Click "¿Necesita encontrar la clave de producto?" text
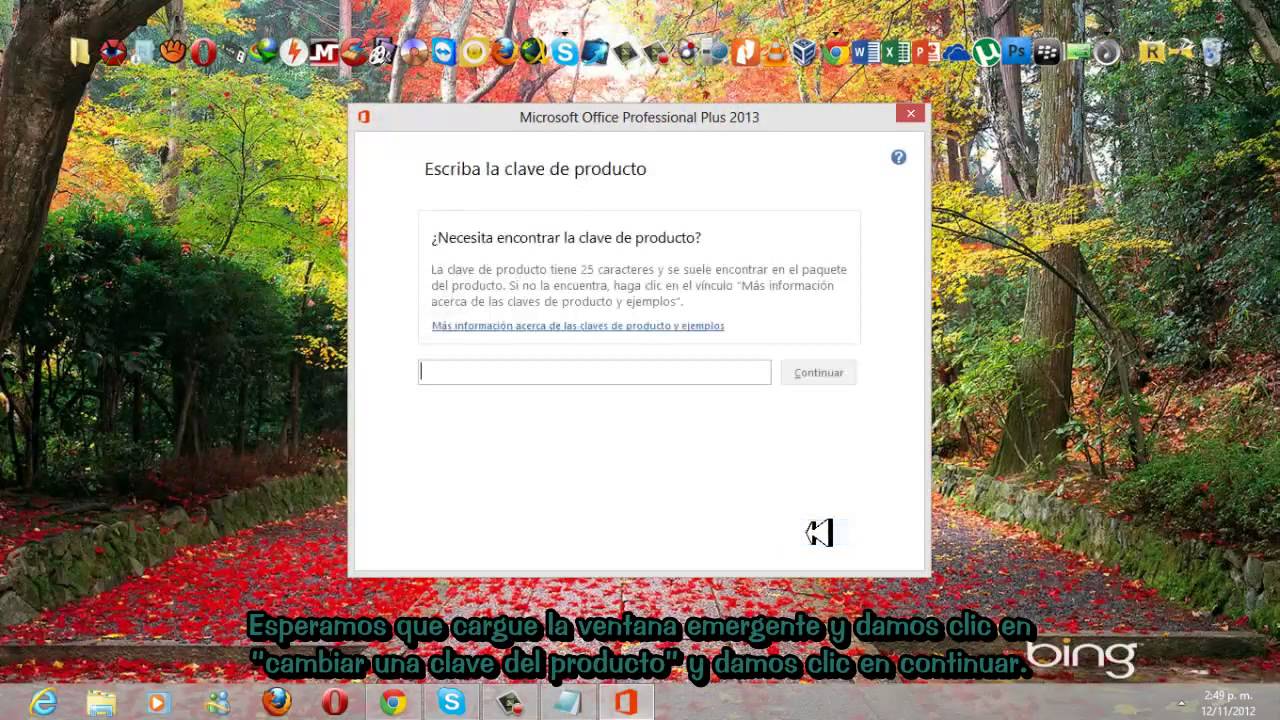 (566, 238)
